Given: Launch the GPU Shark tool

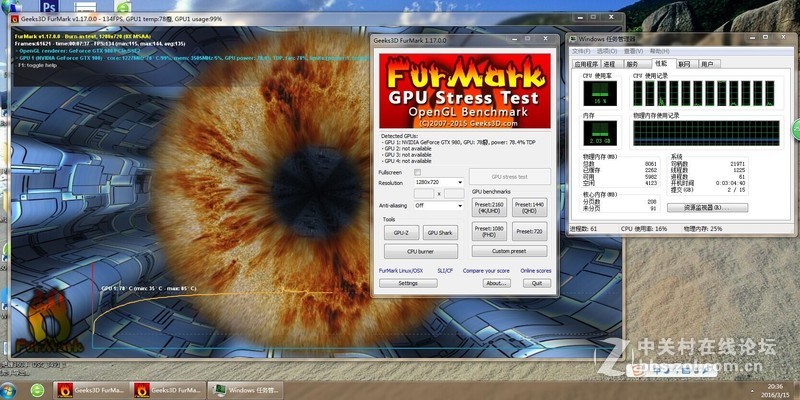Looking at the screenshot, I should point(440,233).
